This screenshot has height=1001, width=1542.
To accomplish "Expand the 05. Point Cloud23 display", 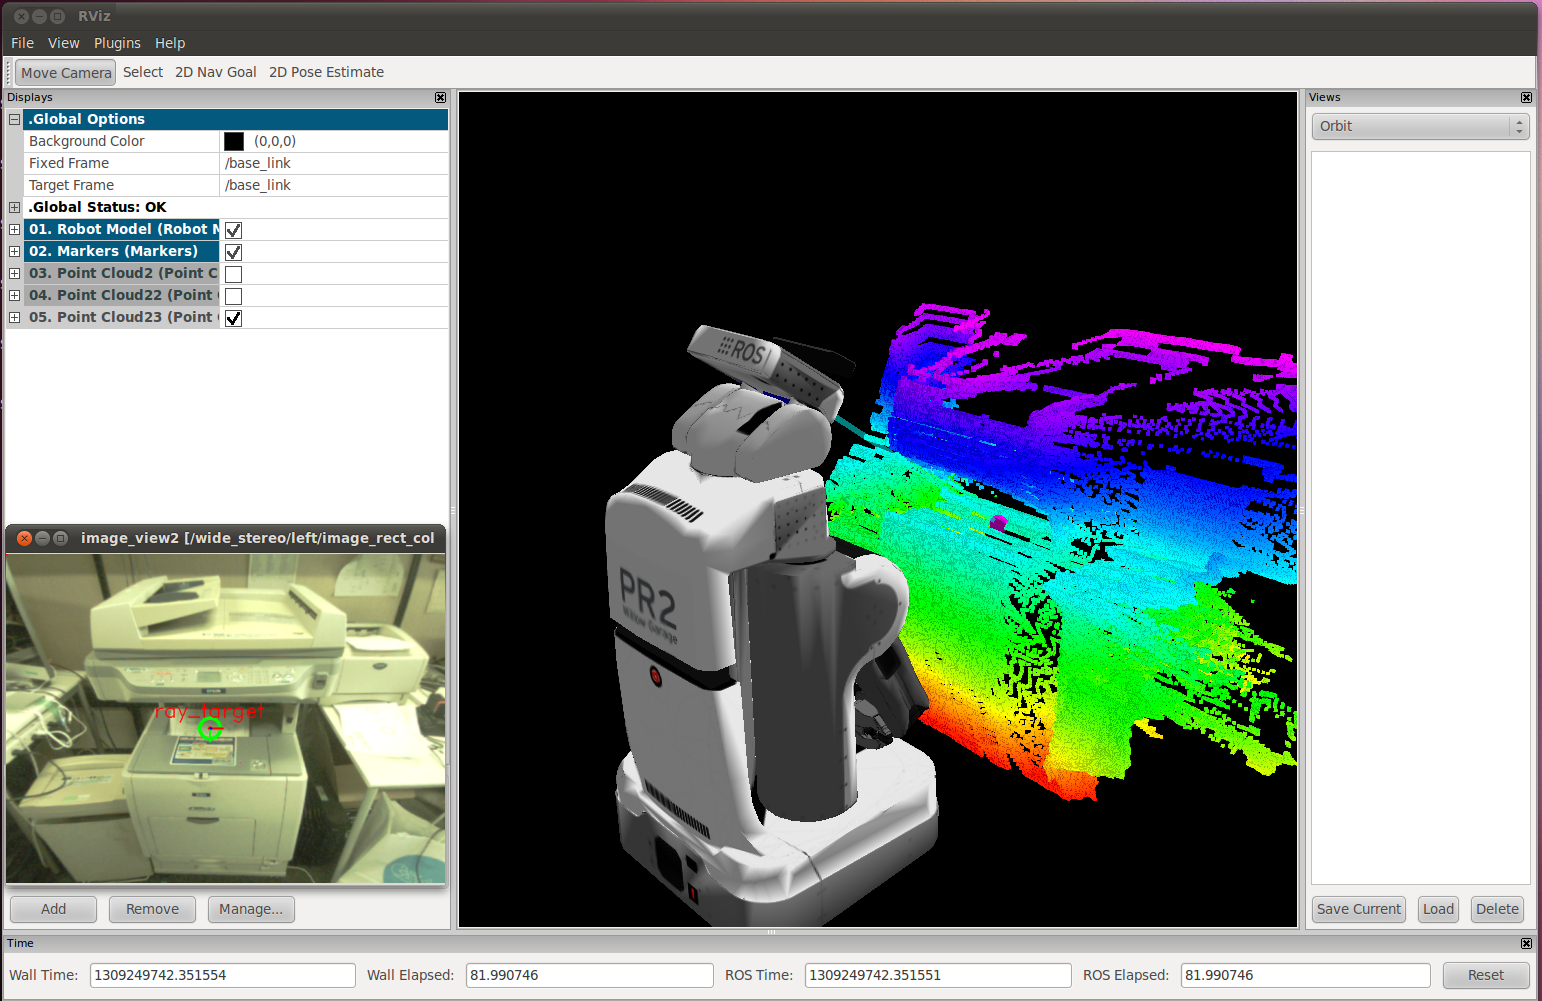I will coord(14,317).
